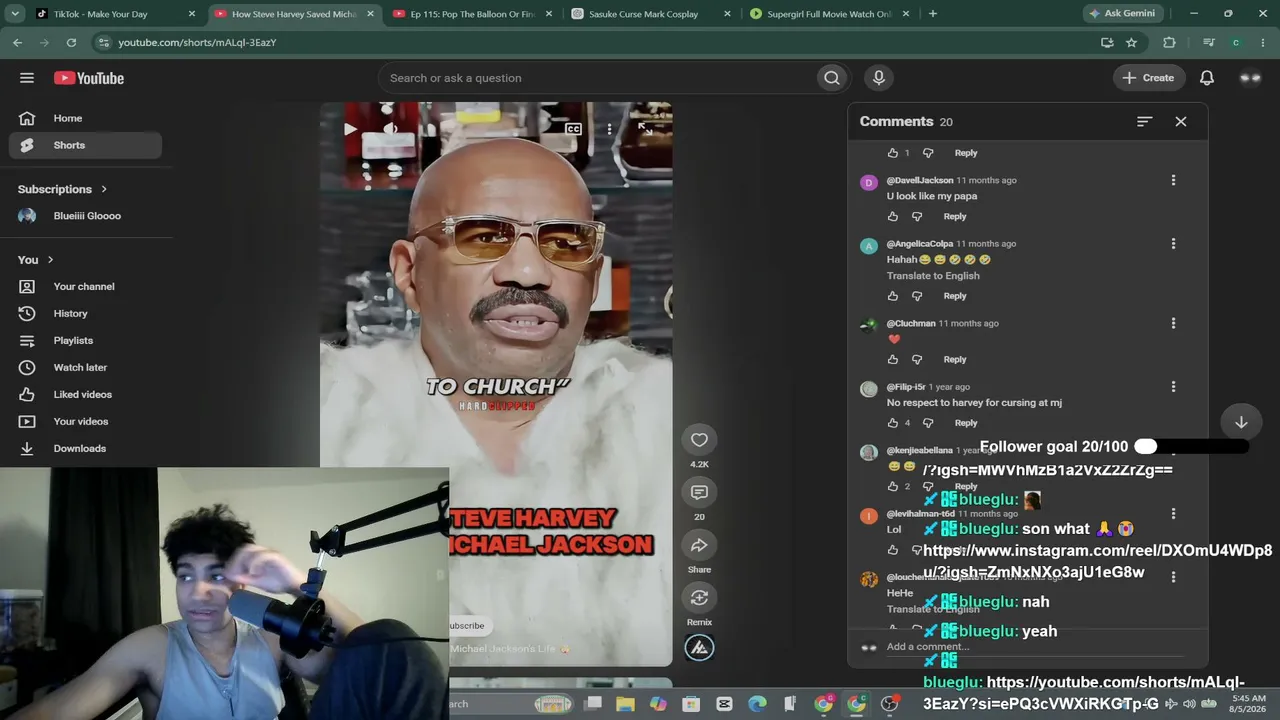View site information in address bar

pos(103,43)
